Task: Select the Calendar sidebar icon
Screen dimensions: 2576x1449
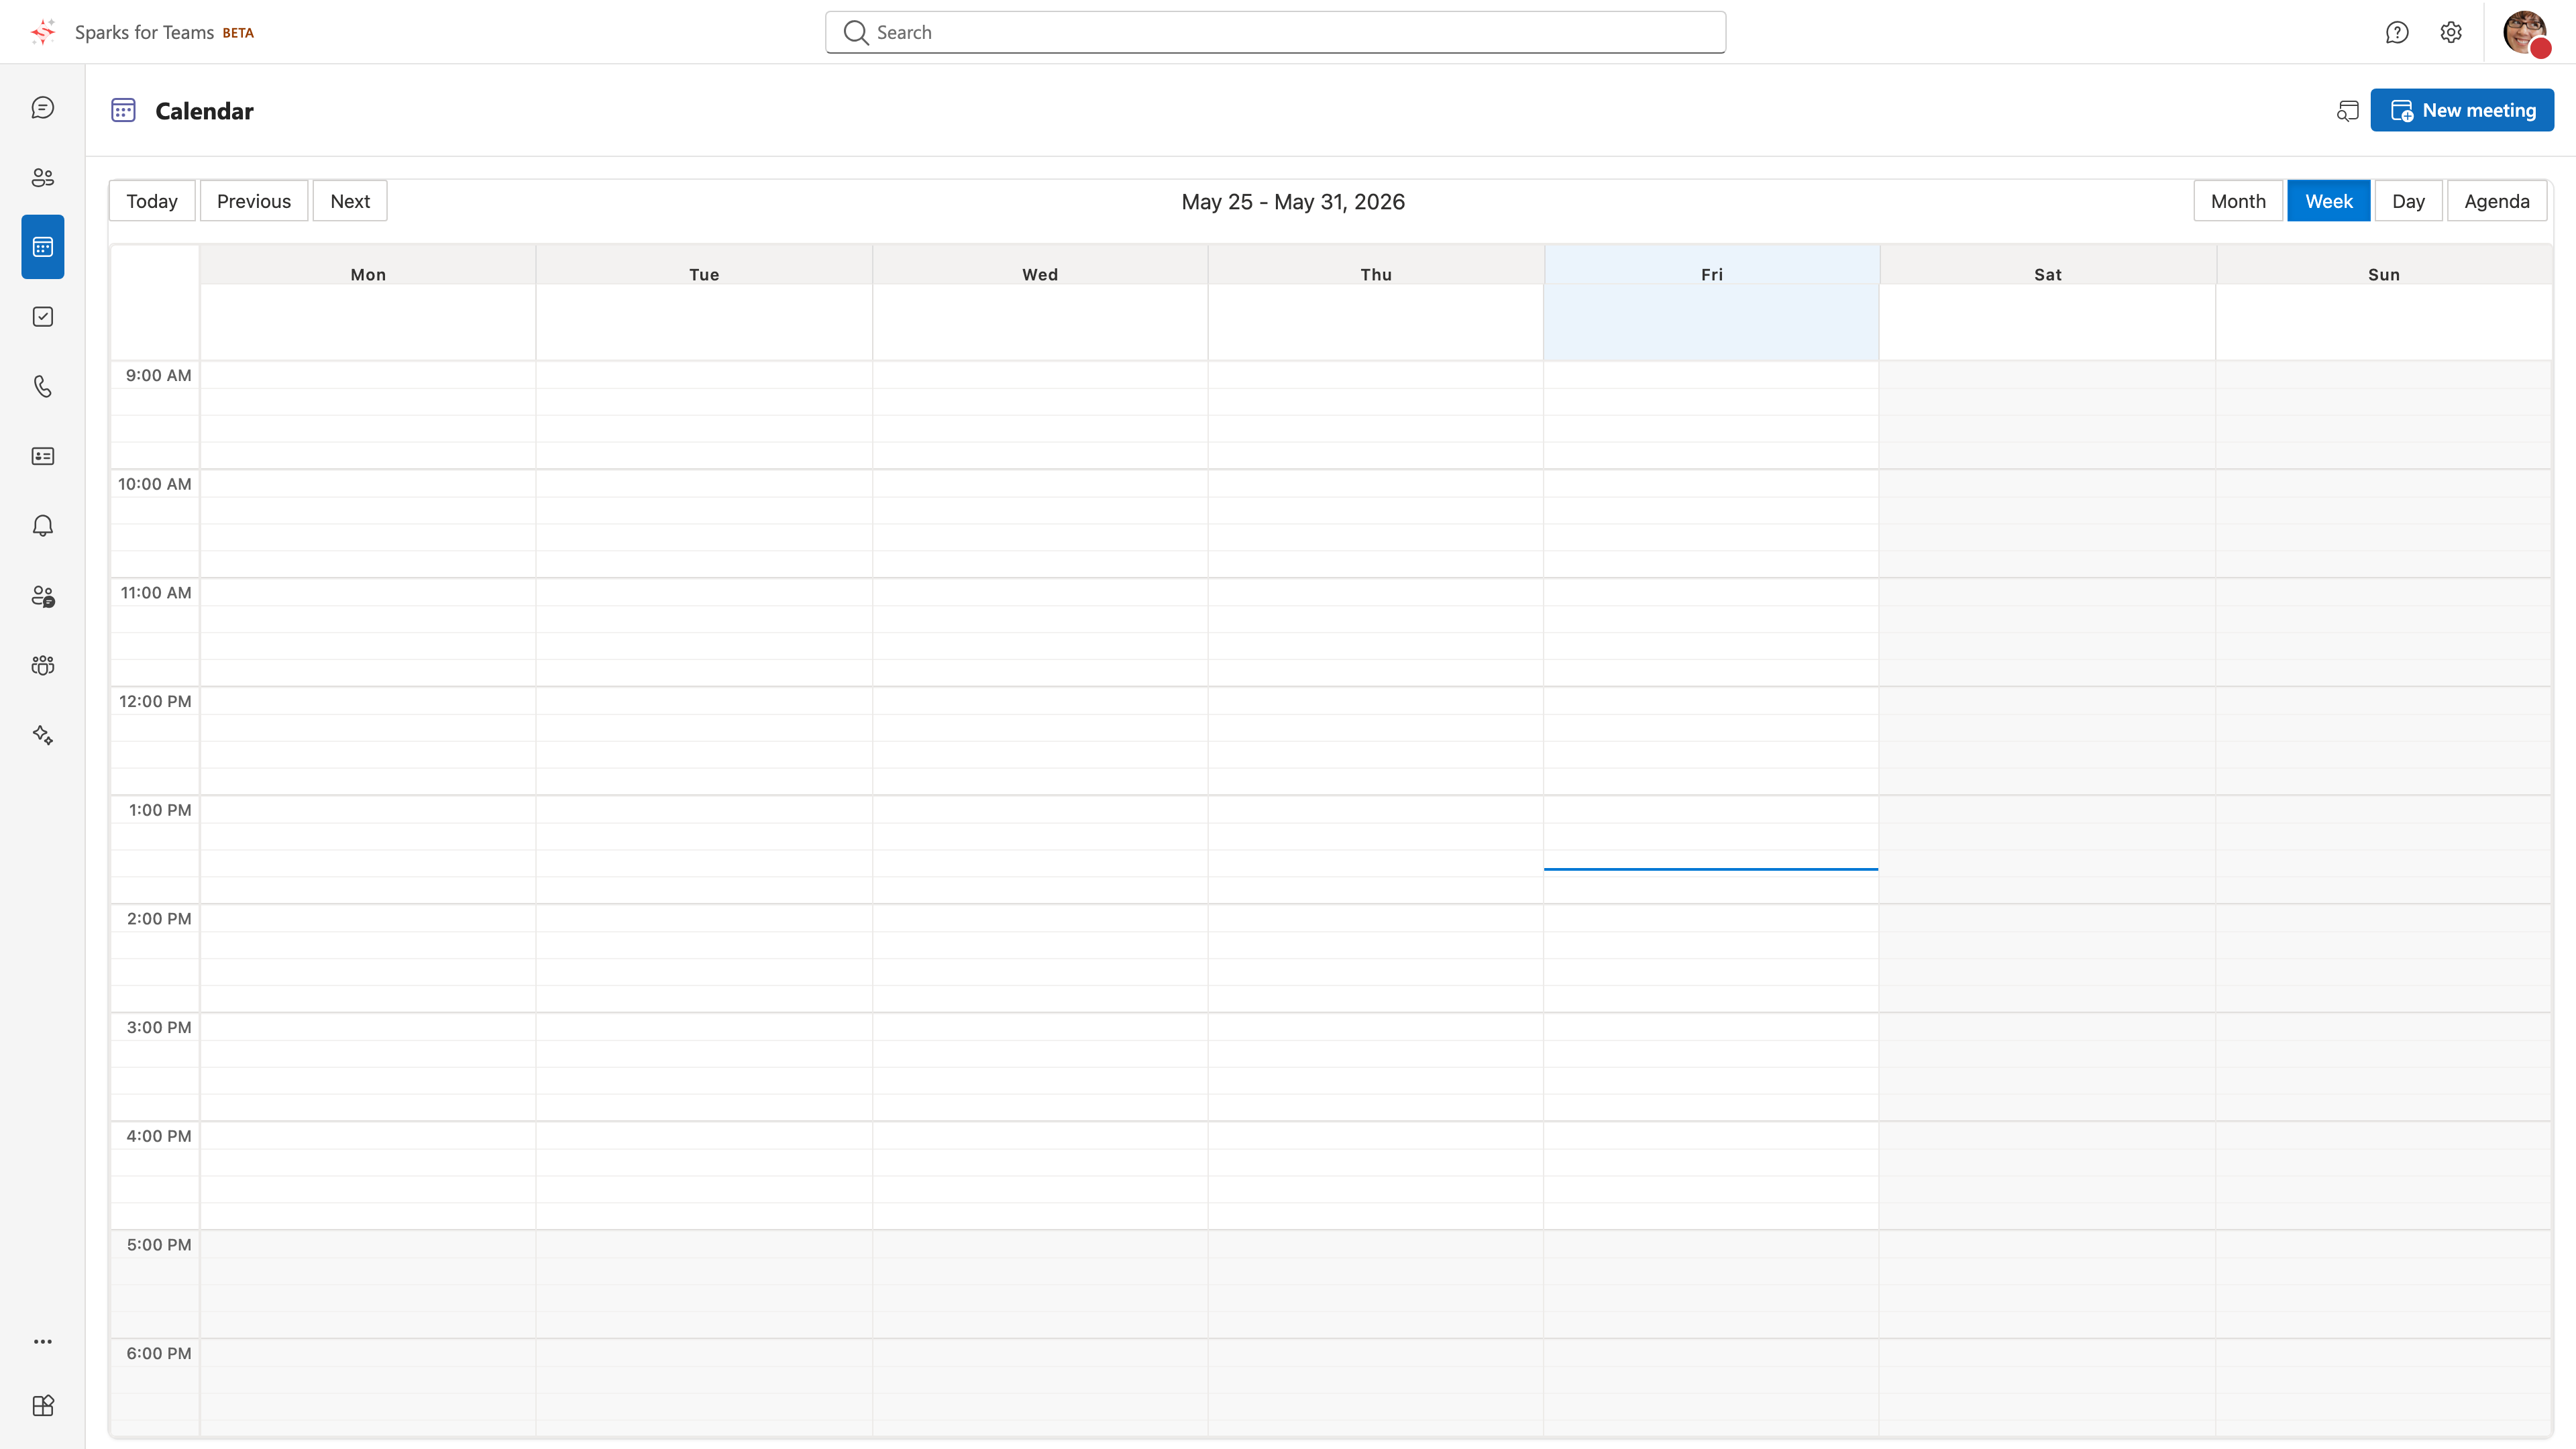Action: (42, 247)
